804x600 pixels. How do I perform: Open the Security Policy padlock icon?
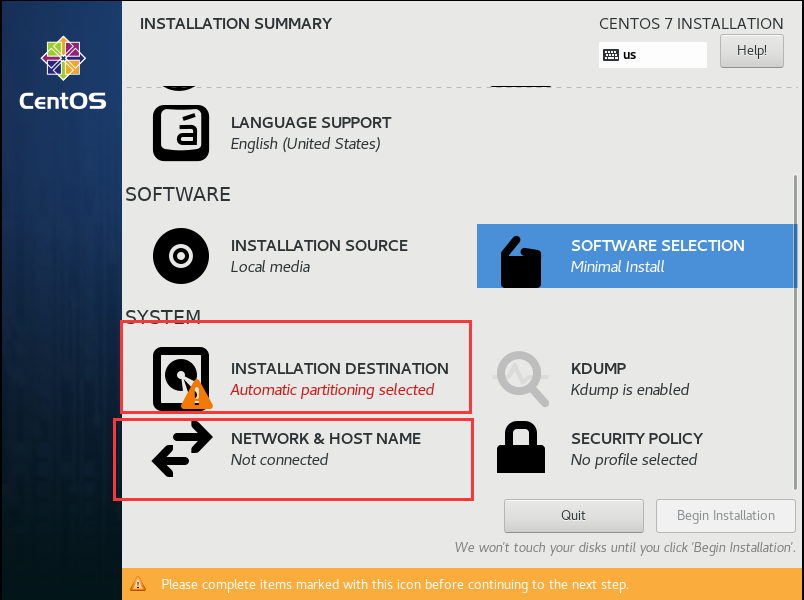point(521,446)
